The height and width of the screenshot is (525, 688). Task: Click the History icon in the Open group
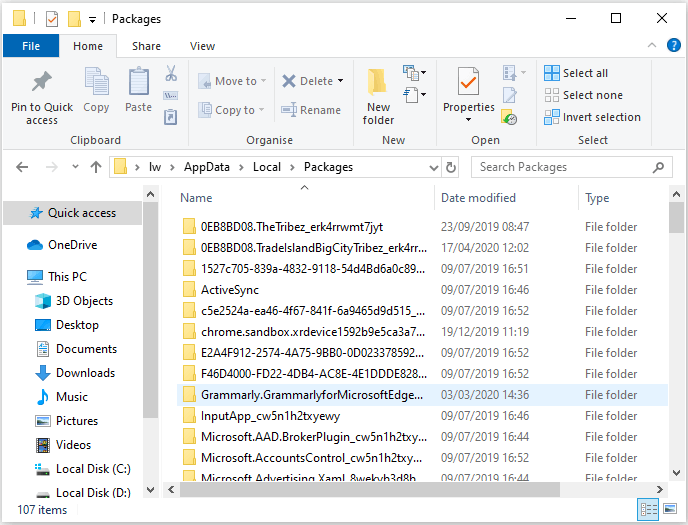pos(509,117)
